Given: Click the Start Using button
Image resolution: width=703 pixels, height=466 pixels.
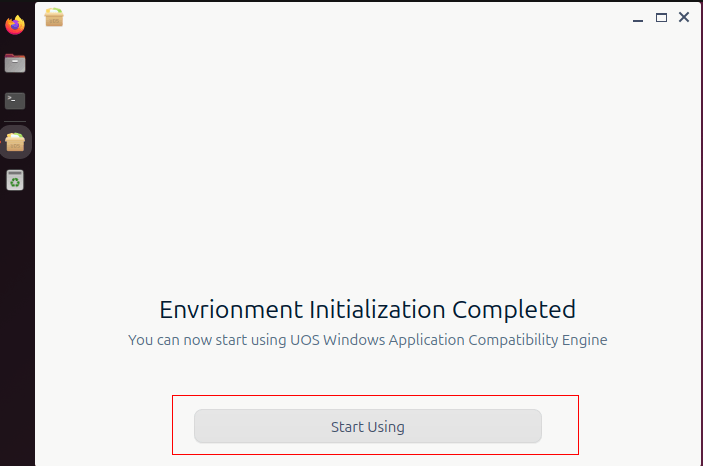Looking at the screenshot, I should click(x=368, y=426).
